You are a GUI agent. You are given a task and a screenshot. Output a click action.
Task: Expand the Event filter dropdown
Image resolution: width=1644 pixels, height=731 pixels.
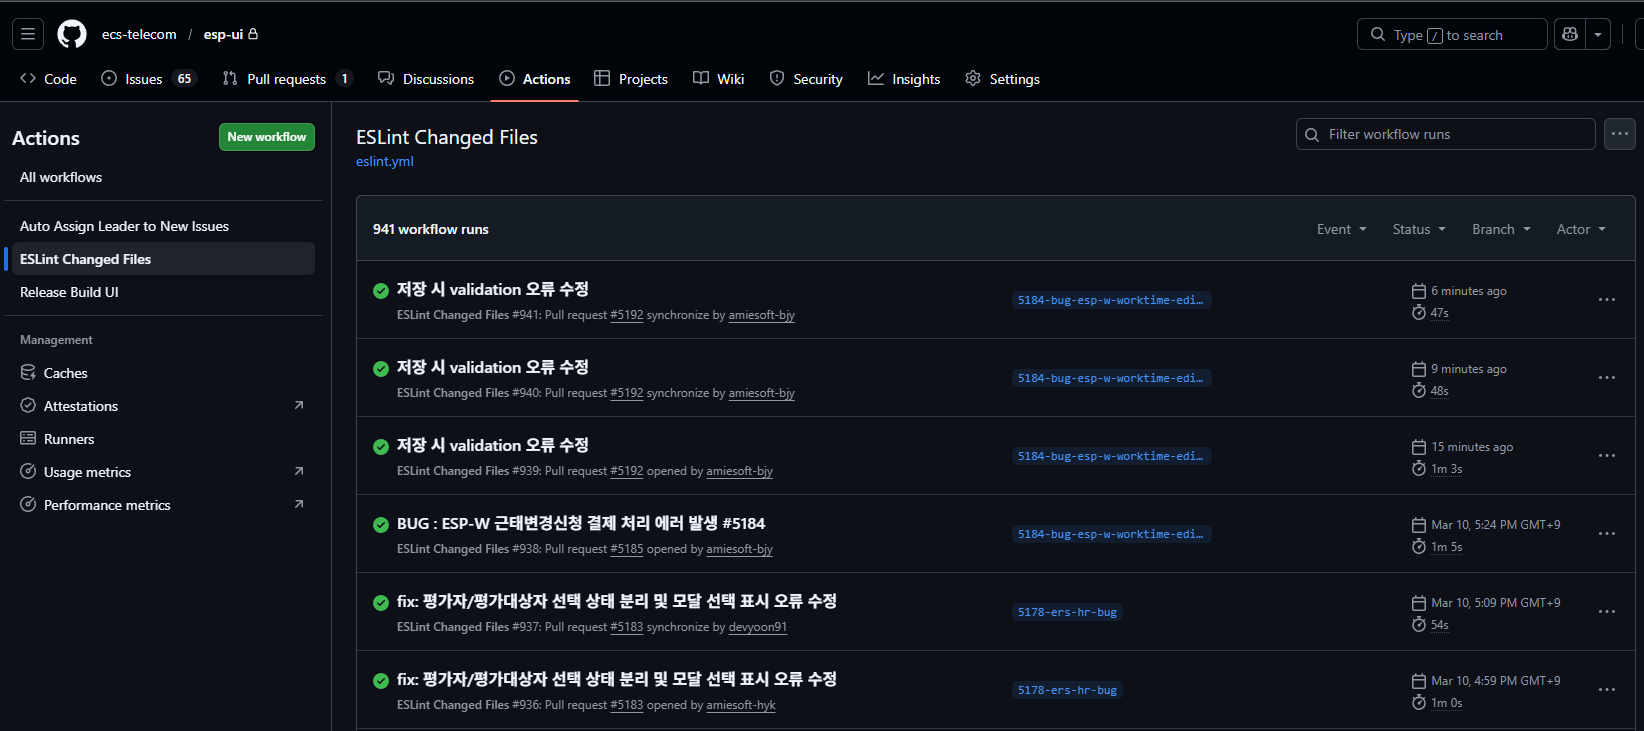1341,229
